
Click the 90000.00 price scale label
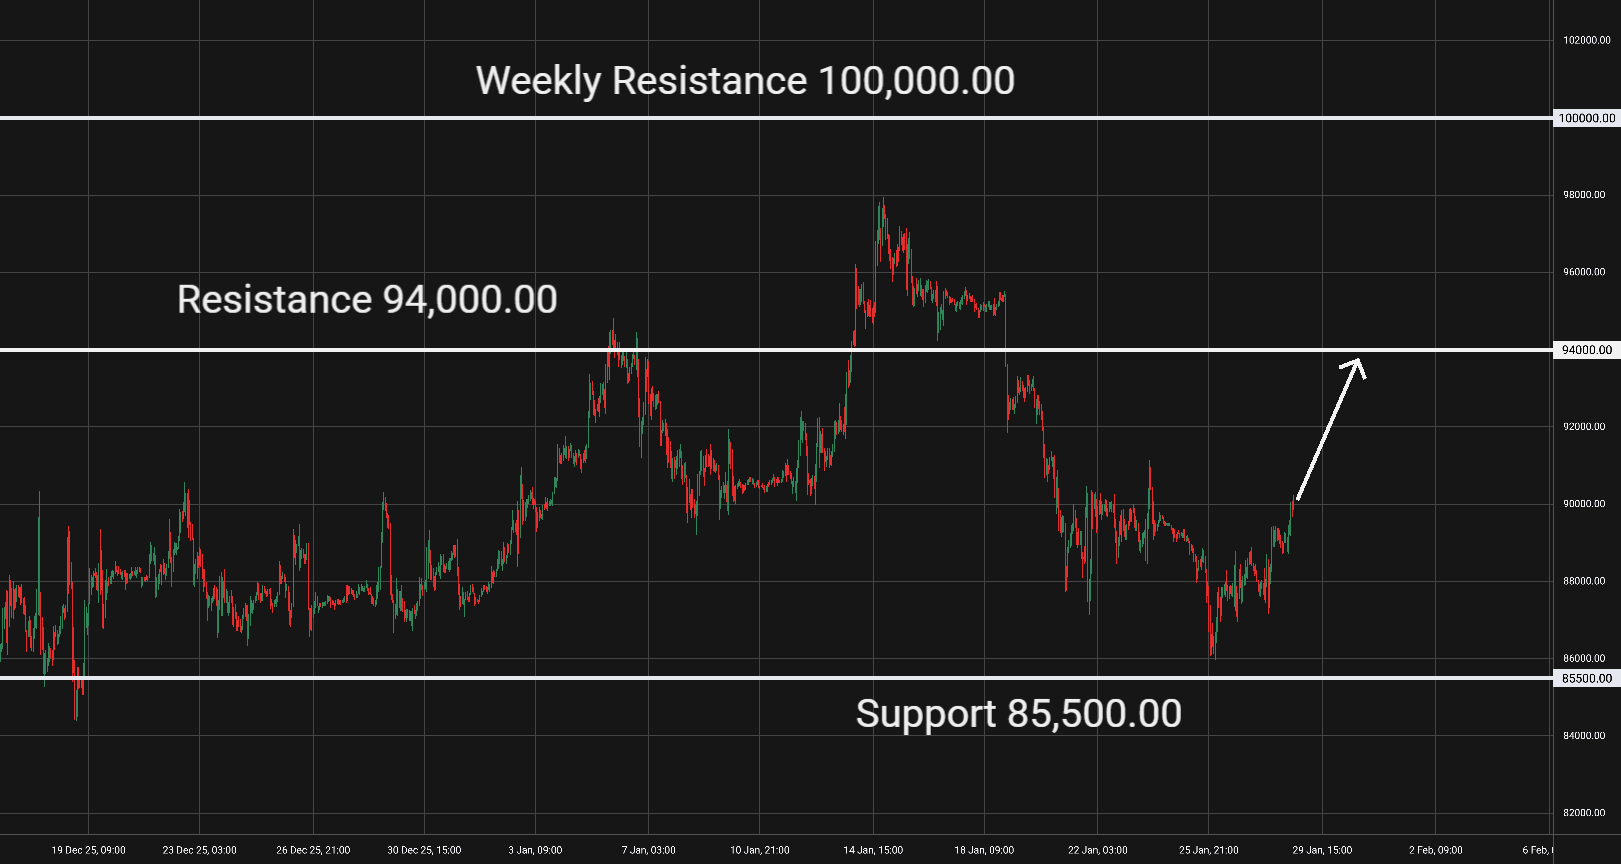click(x=1587, y=504)
